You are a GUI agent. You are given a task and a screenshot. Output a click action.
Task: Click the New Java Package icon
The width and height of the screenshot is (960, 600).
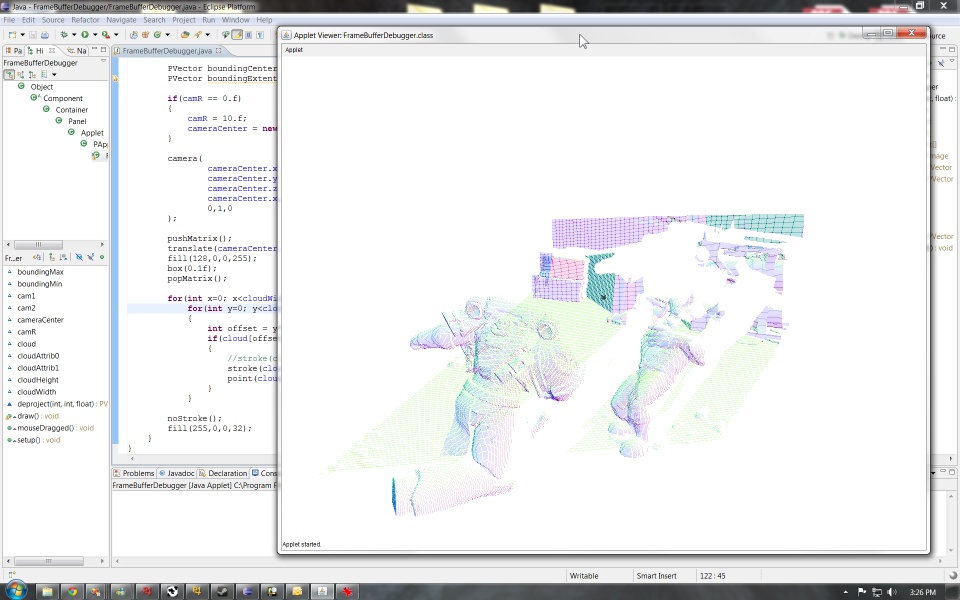point(146,35)
